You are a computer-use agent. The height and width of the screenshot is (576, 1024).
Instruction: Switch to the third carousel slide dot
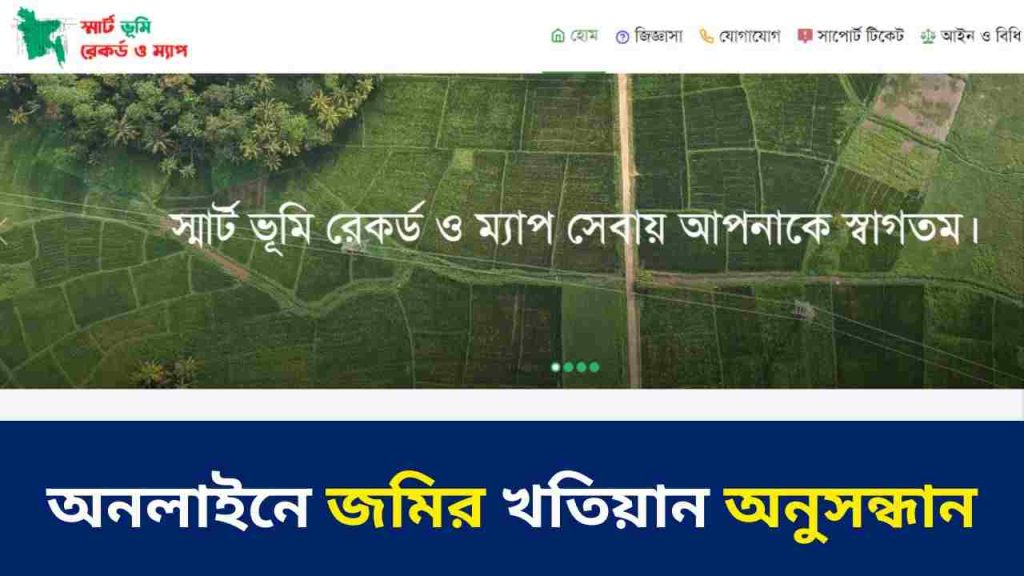click(x=581, y=367)
